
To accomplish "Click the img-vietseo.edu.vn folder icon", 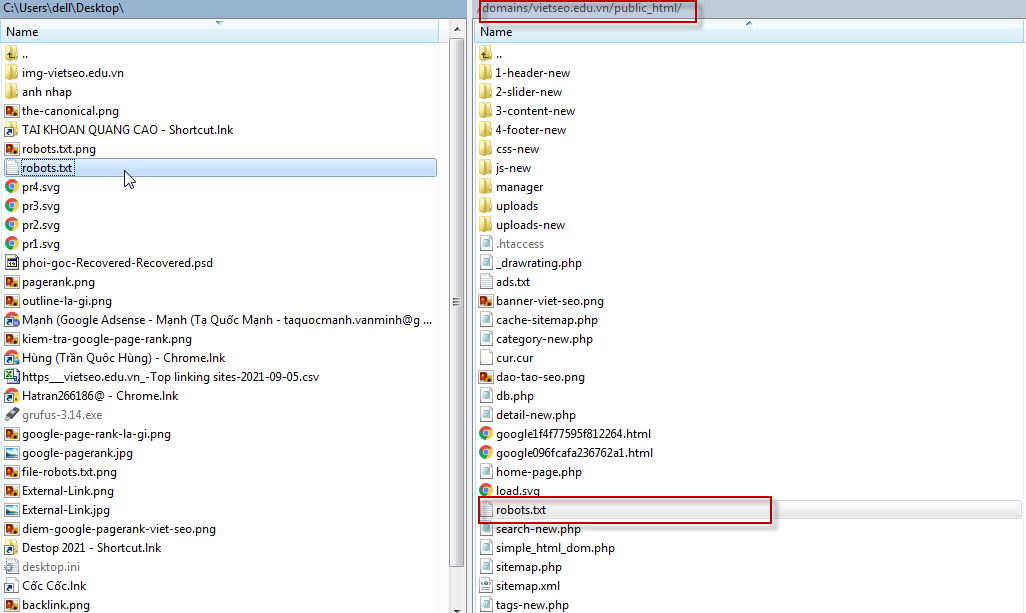I will [12, 73].
